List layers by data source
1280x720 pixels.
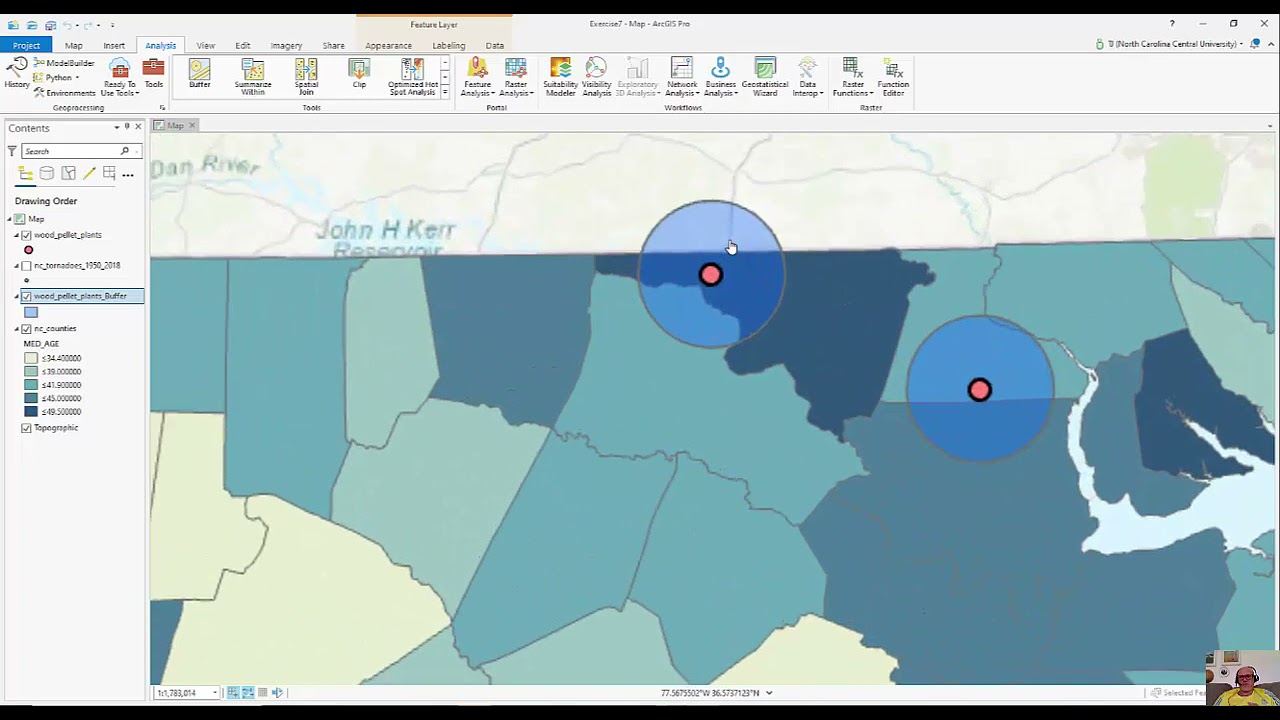point(47,174)
